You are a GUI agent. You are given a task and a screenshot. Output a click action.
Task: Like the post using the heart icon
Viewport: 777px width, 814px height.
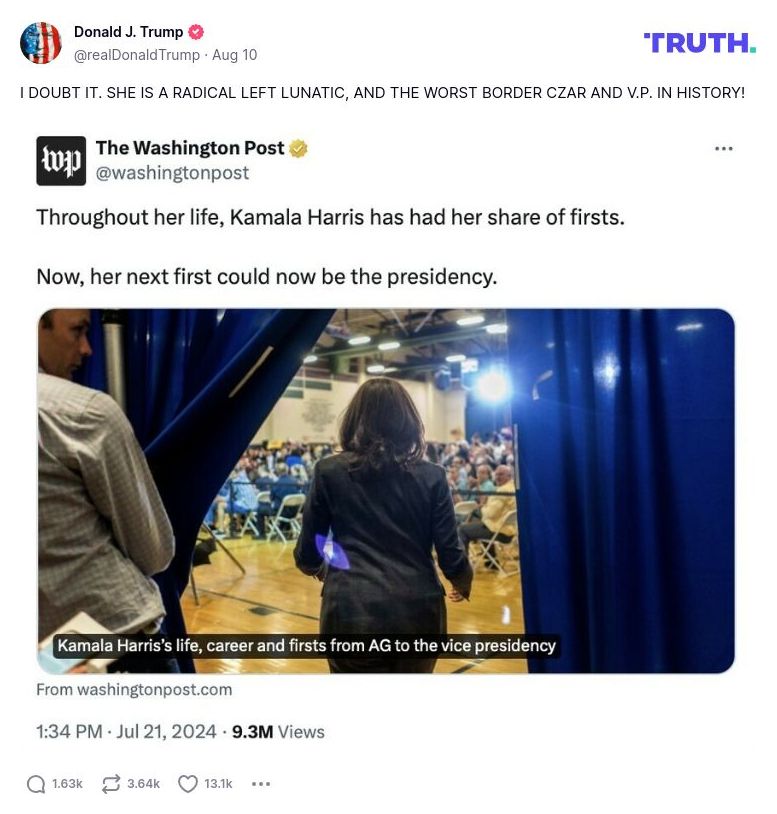click(187, 784)
